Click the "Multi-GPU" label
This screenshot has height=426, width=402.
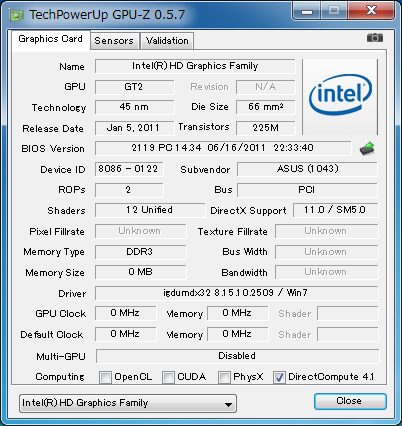61,357
